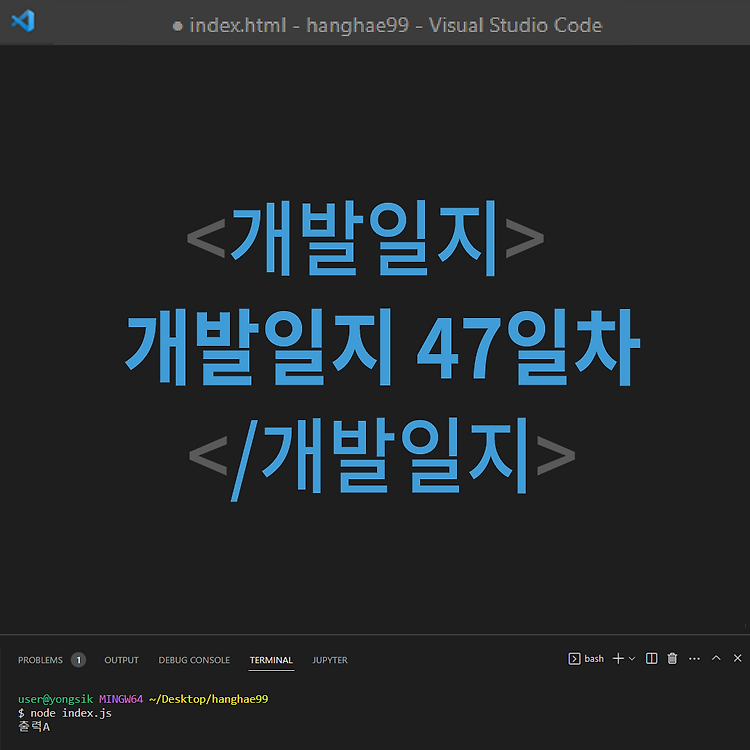Click the window title 'index.html - hanghae99'
Screen dimensions: 750x750
click(299, 25)
